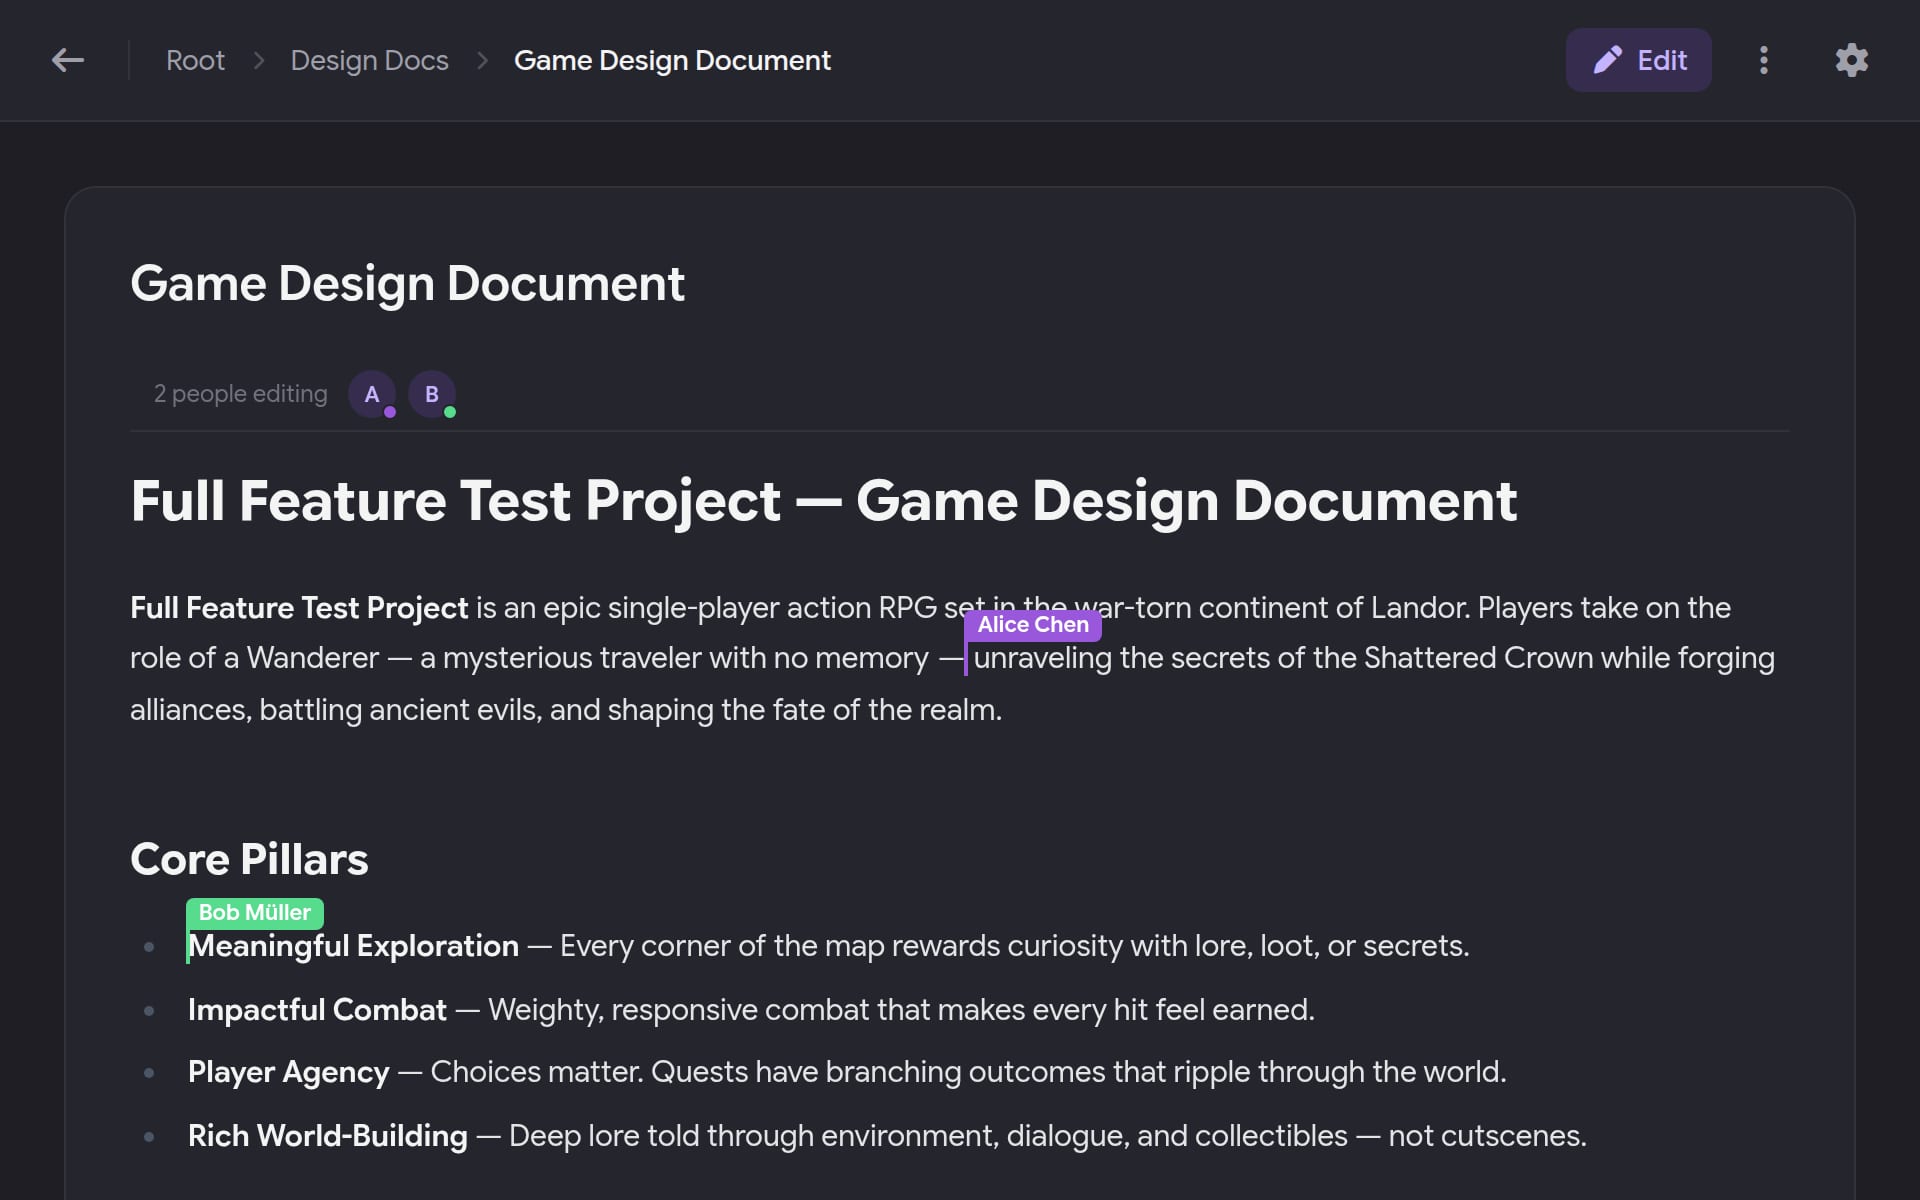Click the 'Full Feature Test Project — Game Design Document' heading
This screenshot has height=1200, width=1920.
(824, 500)
